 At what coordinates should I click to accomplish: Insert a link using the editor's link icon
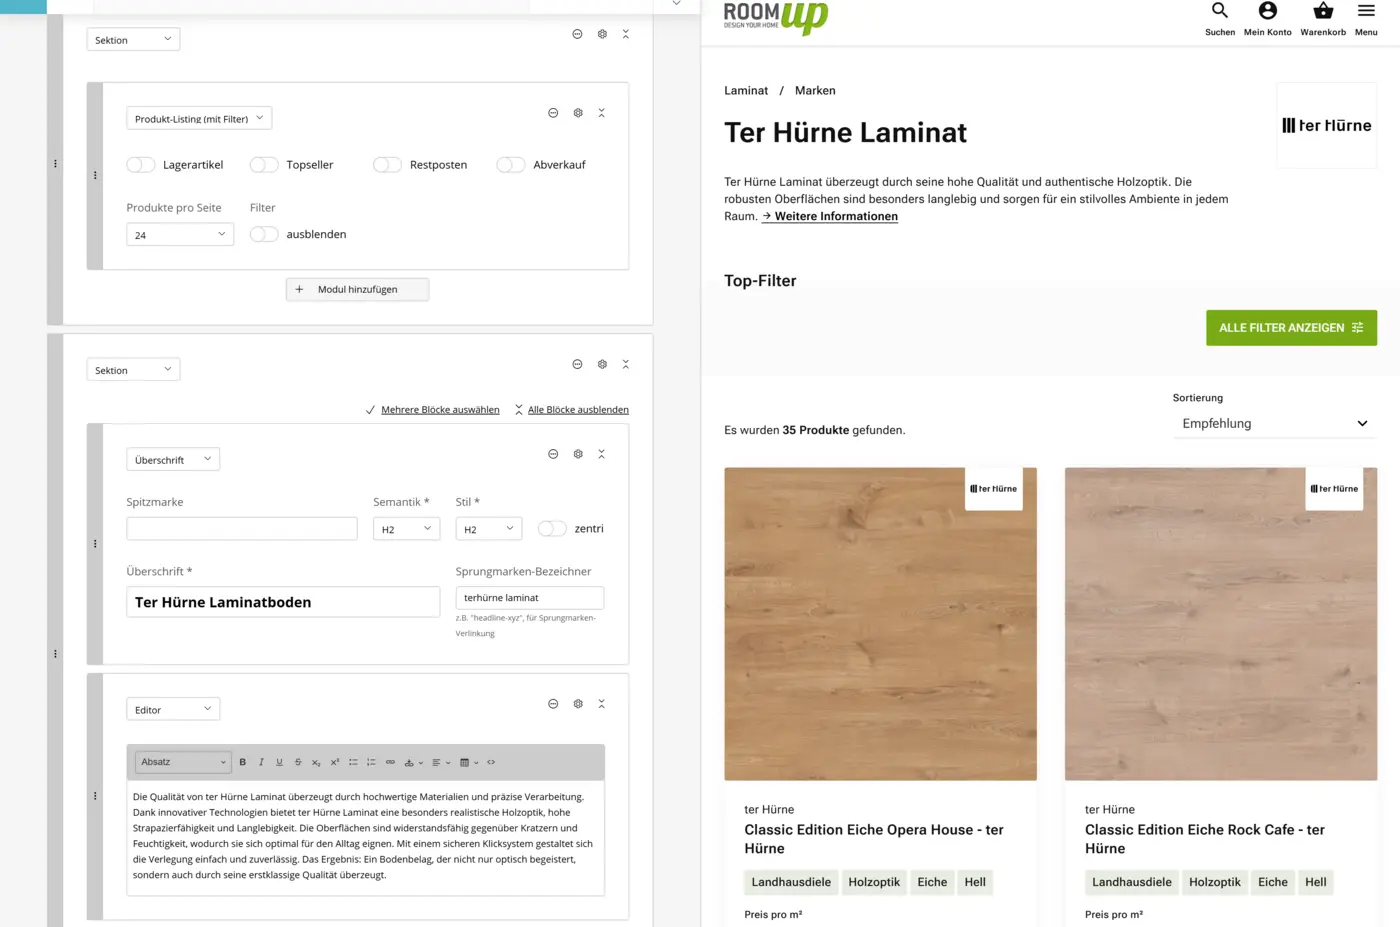(x=390, y=762)
